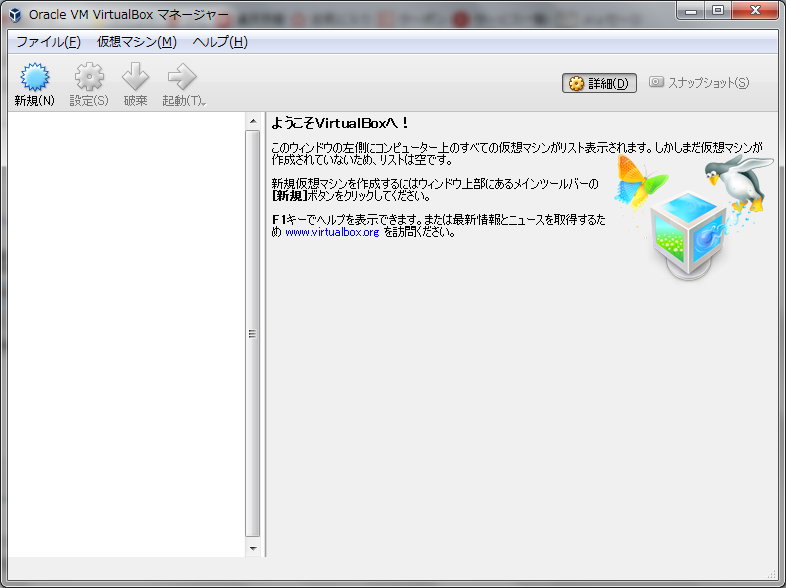The width and height of the screenshot is (786, 588).
Task: Click the VM list vertical scrollbar thumb
Action: (253, 334)
